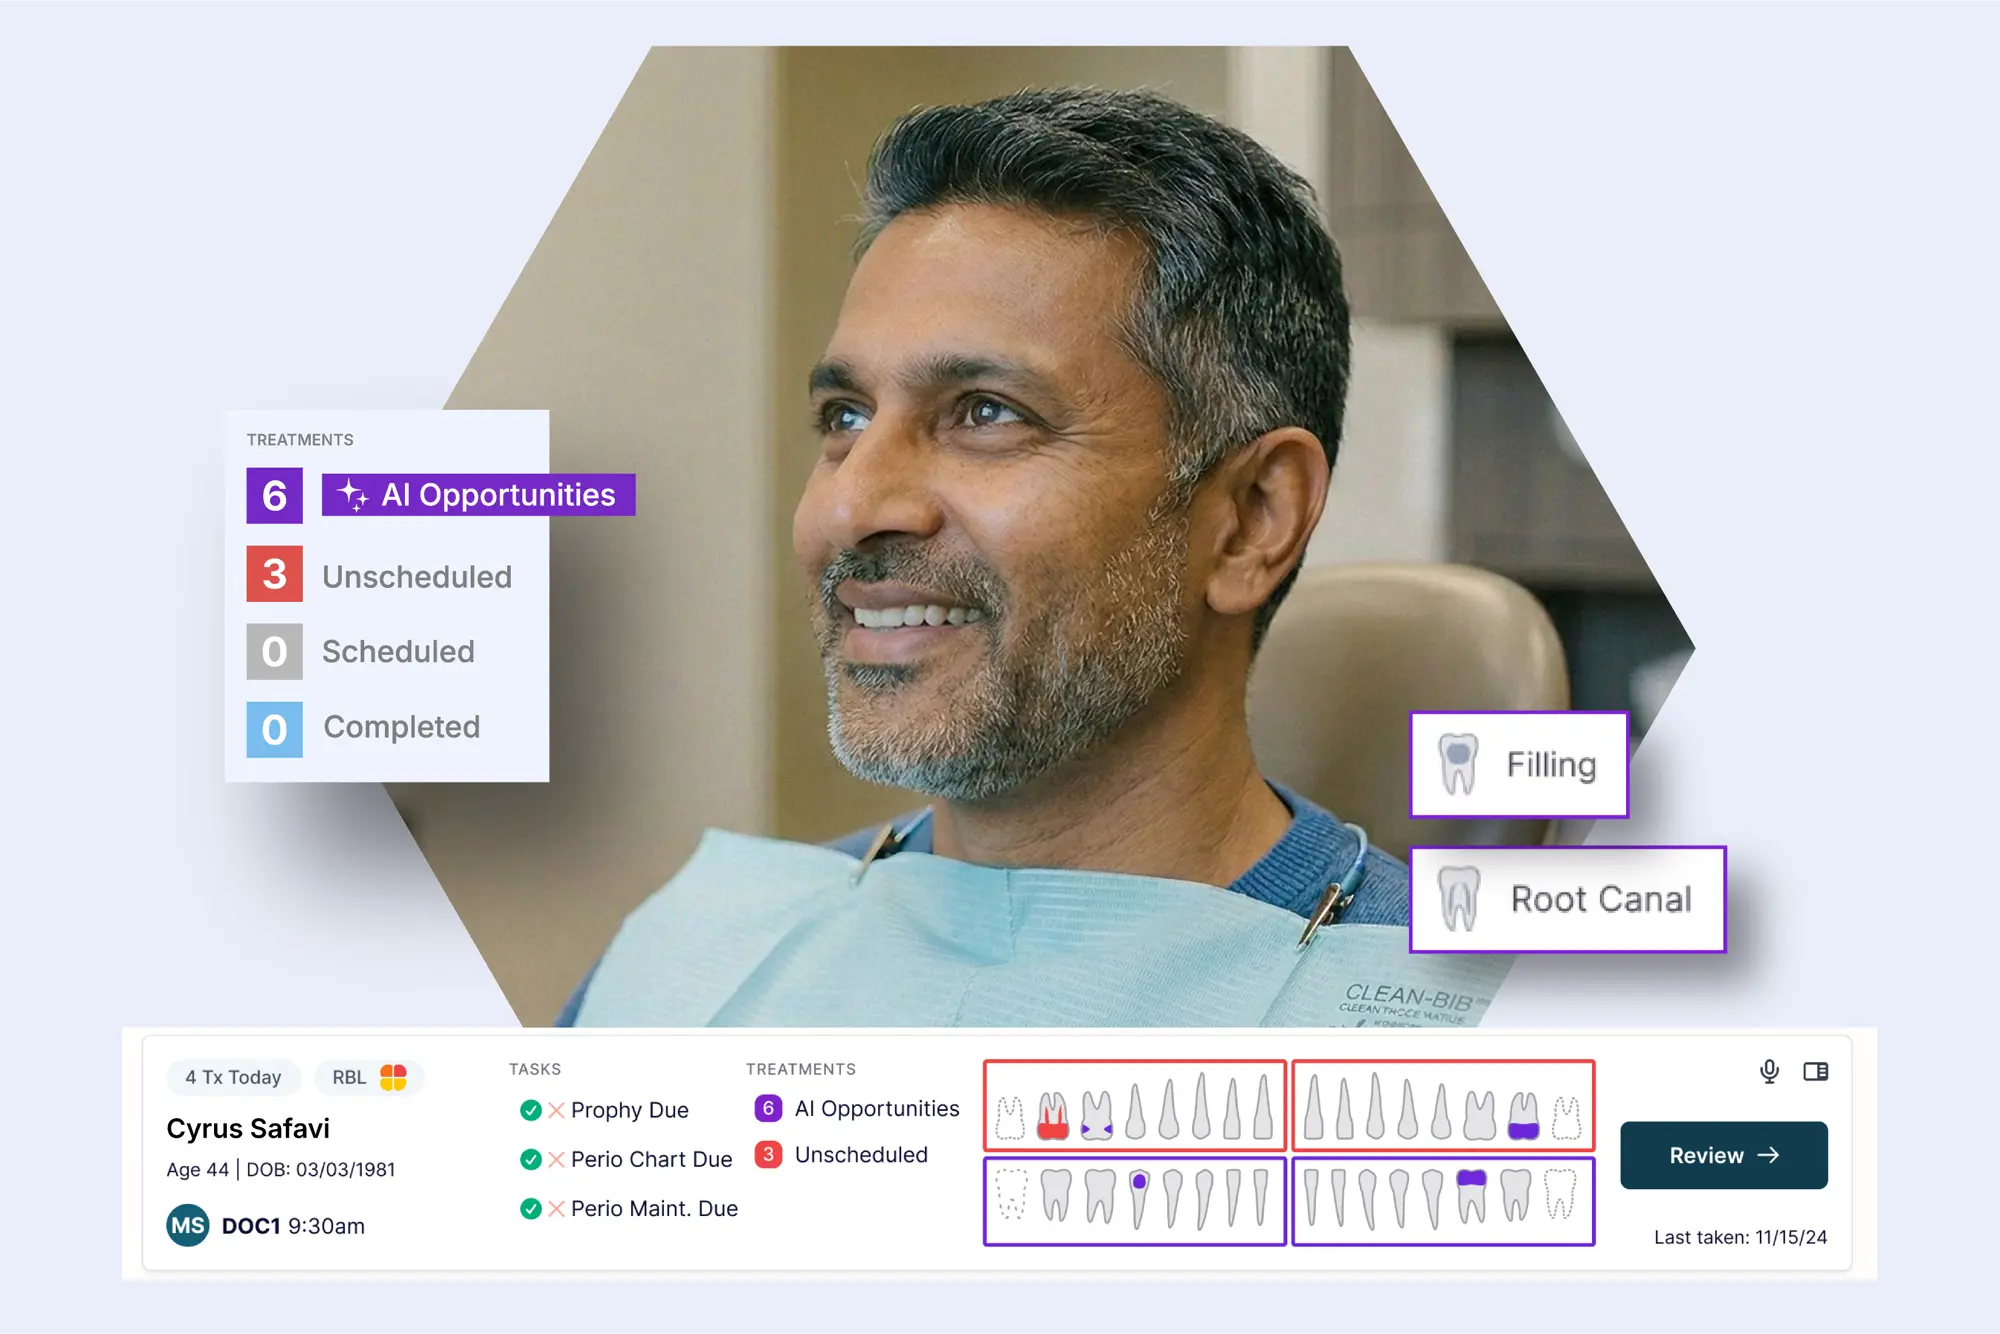Click the microphone icon
The image size is (2000, 1334).
[x=1769, y=1071]
